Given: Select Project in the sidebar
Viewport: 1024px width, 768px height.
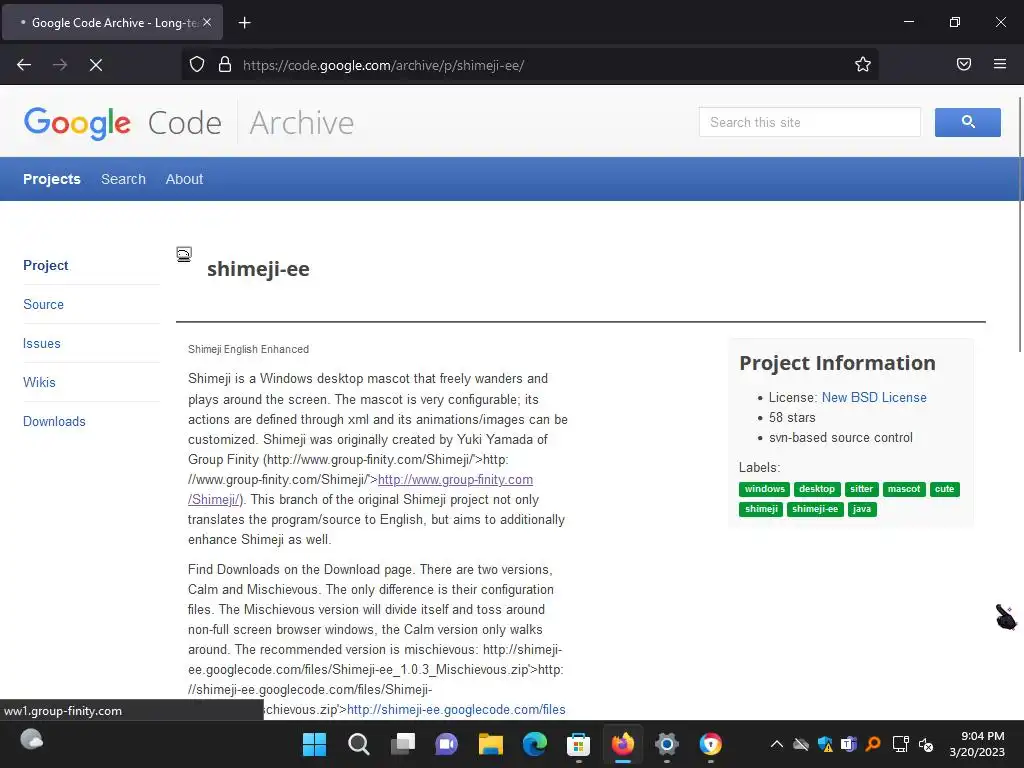Looking at the screenshot, I should [46, 265].
